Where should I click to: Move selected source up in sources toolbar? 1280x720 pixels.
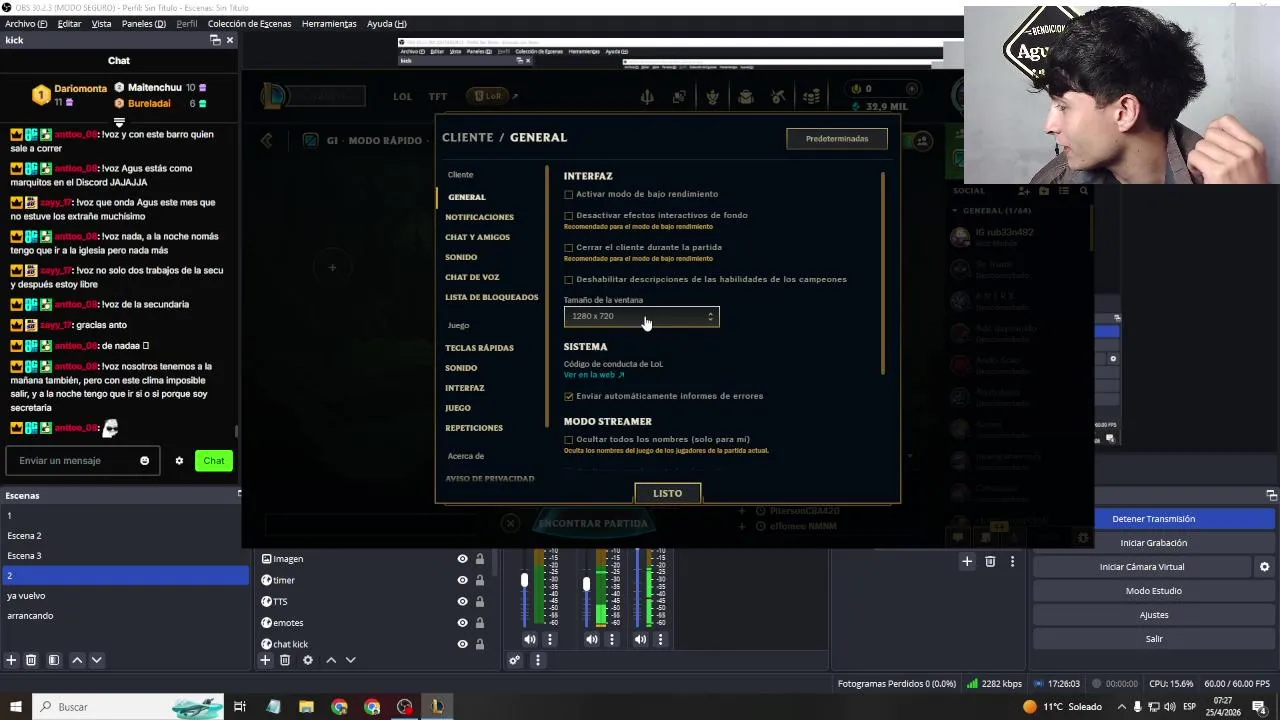(331, 660)
